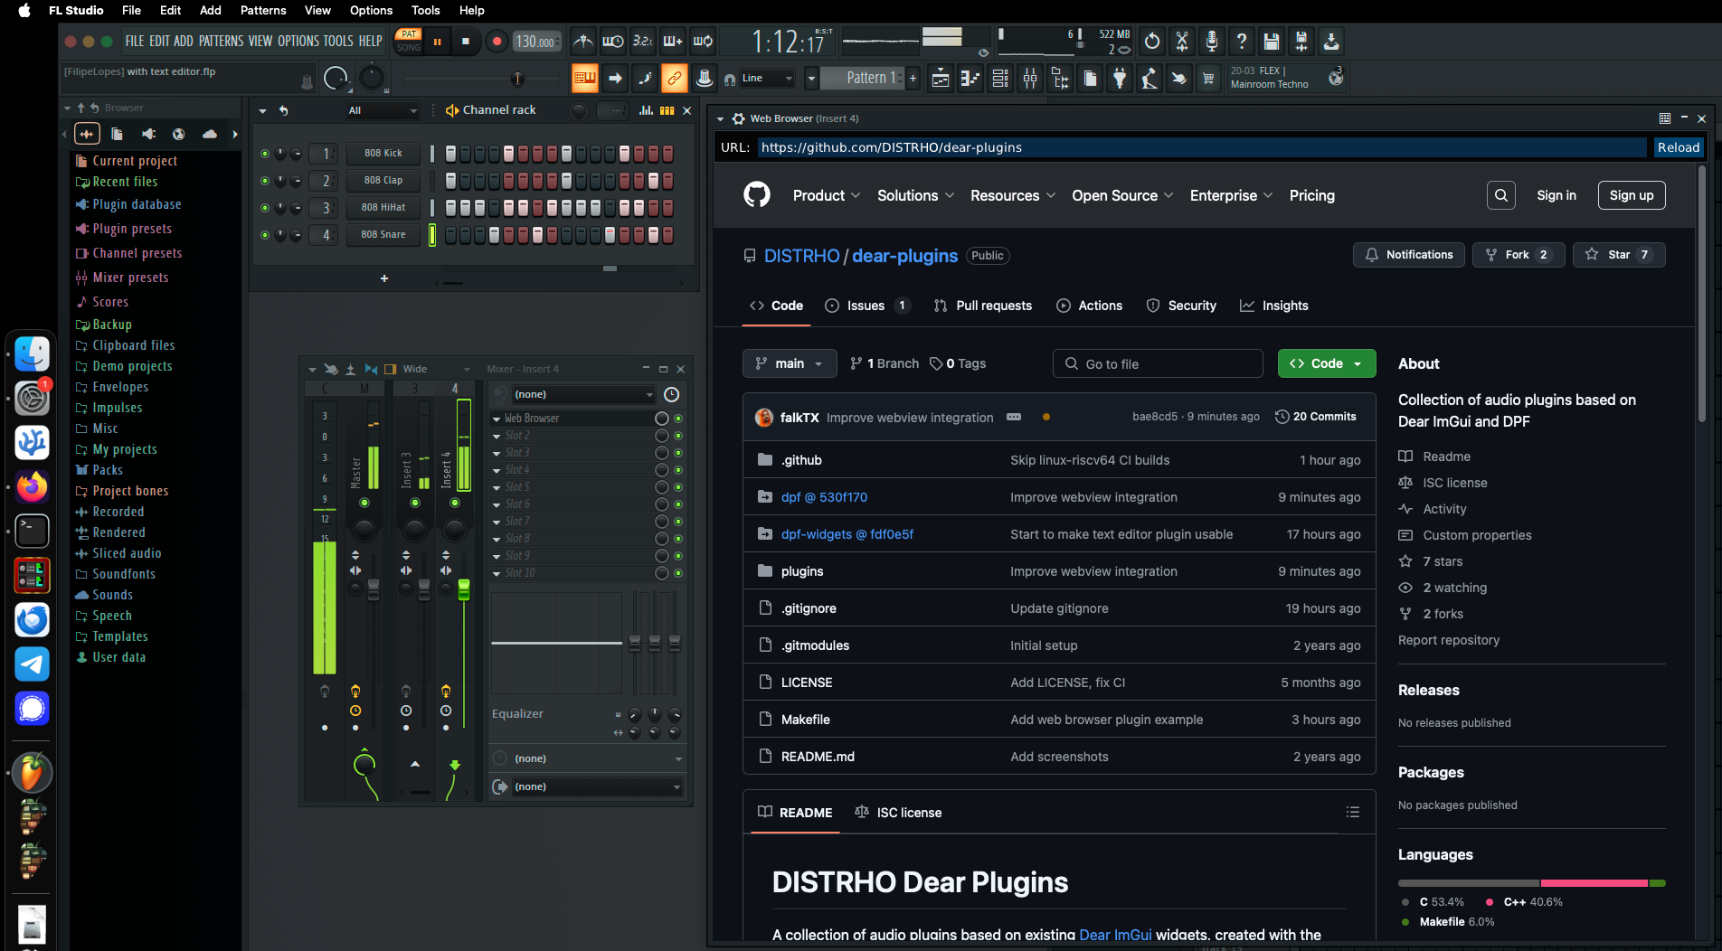Open the Insights tab
The width and height of the screenshot is (1722, 951).
(1274, 306)
